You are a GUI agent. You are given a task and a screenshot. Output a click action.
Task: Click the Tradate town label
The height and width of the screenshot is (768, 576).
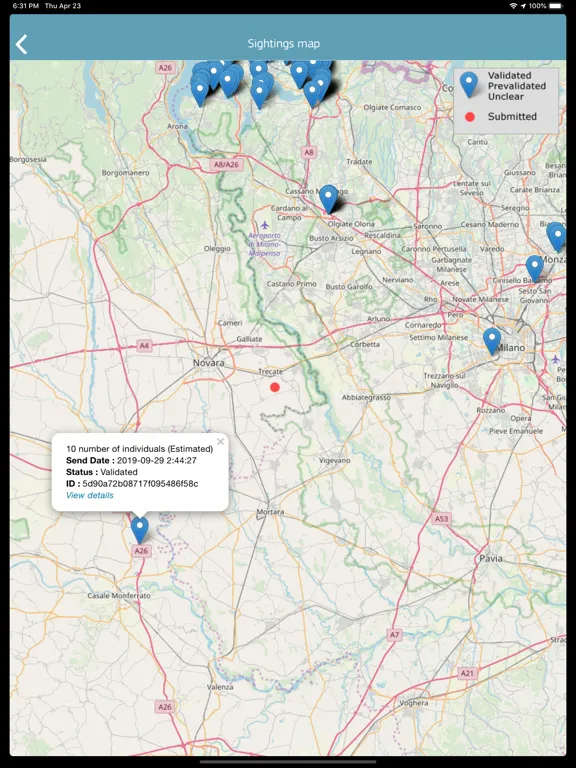coord(359,162)
